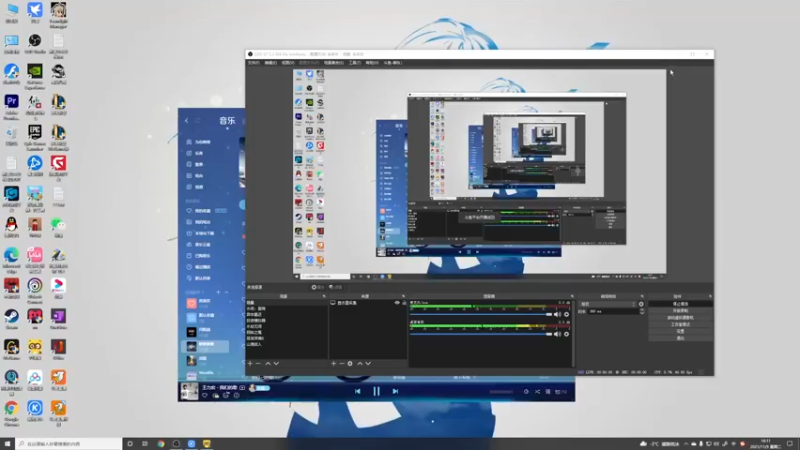This screenshot has height=450, width=800.
Task: Pop out the controls dock panel
Action: pos(710,296)
